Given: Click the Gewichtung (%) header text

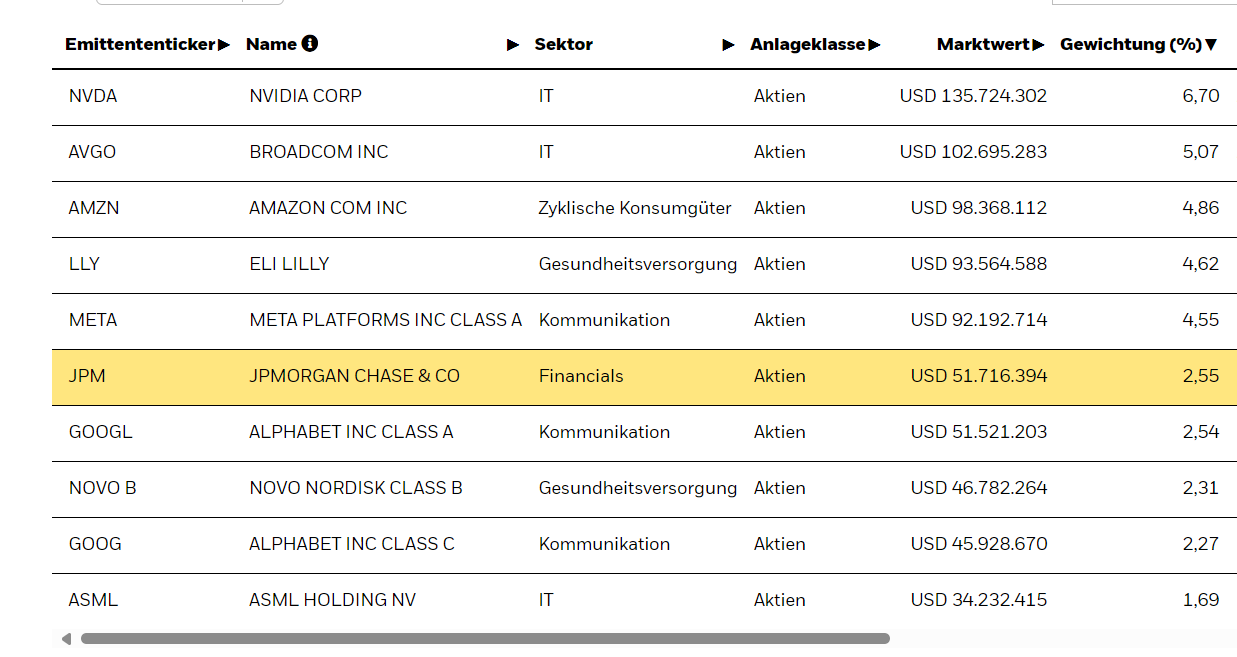Looking at the screenshot, I should tap(1130, 44).
